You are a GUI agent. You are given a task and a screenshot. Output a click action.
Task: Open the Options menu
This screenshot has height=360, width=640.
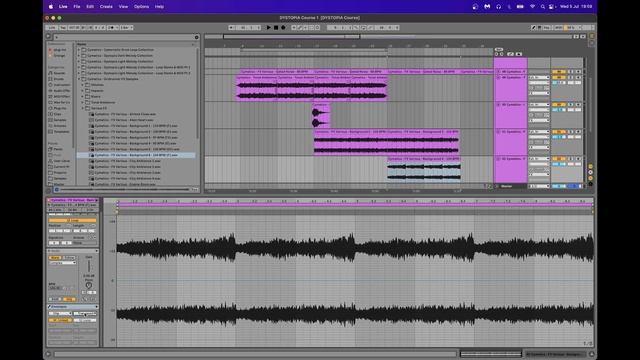[x=141, y=7]
